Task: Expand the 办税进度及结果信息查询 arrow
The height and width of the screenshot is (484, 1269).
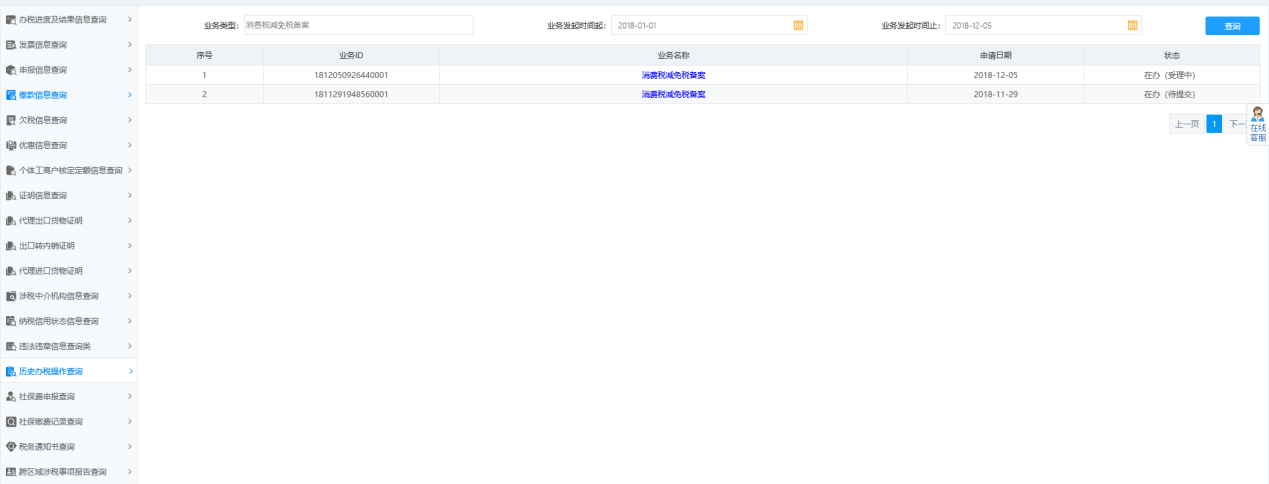Action: pos(130,20)
